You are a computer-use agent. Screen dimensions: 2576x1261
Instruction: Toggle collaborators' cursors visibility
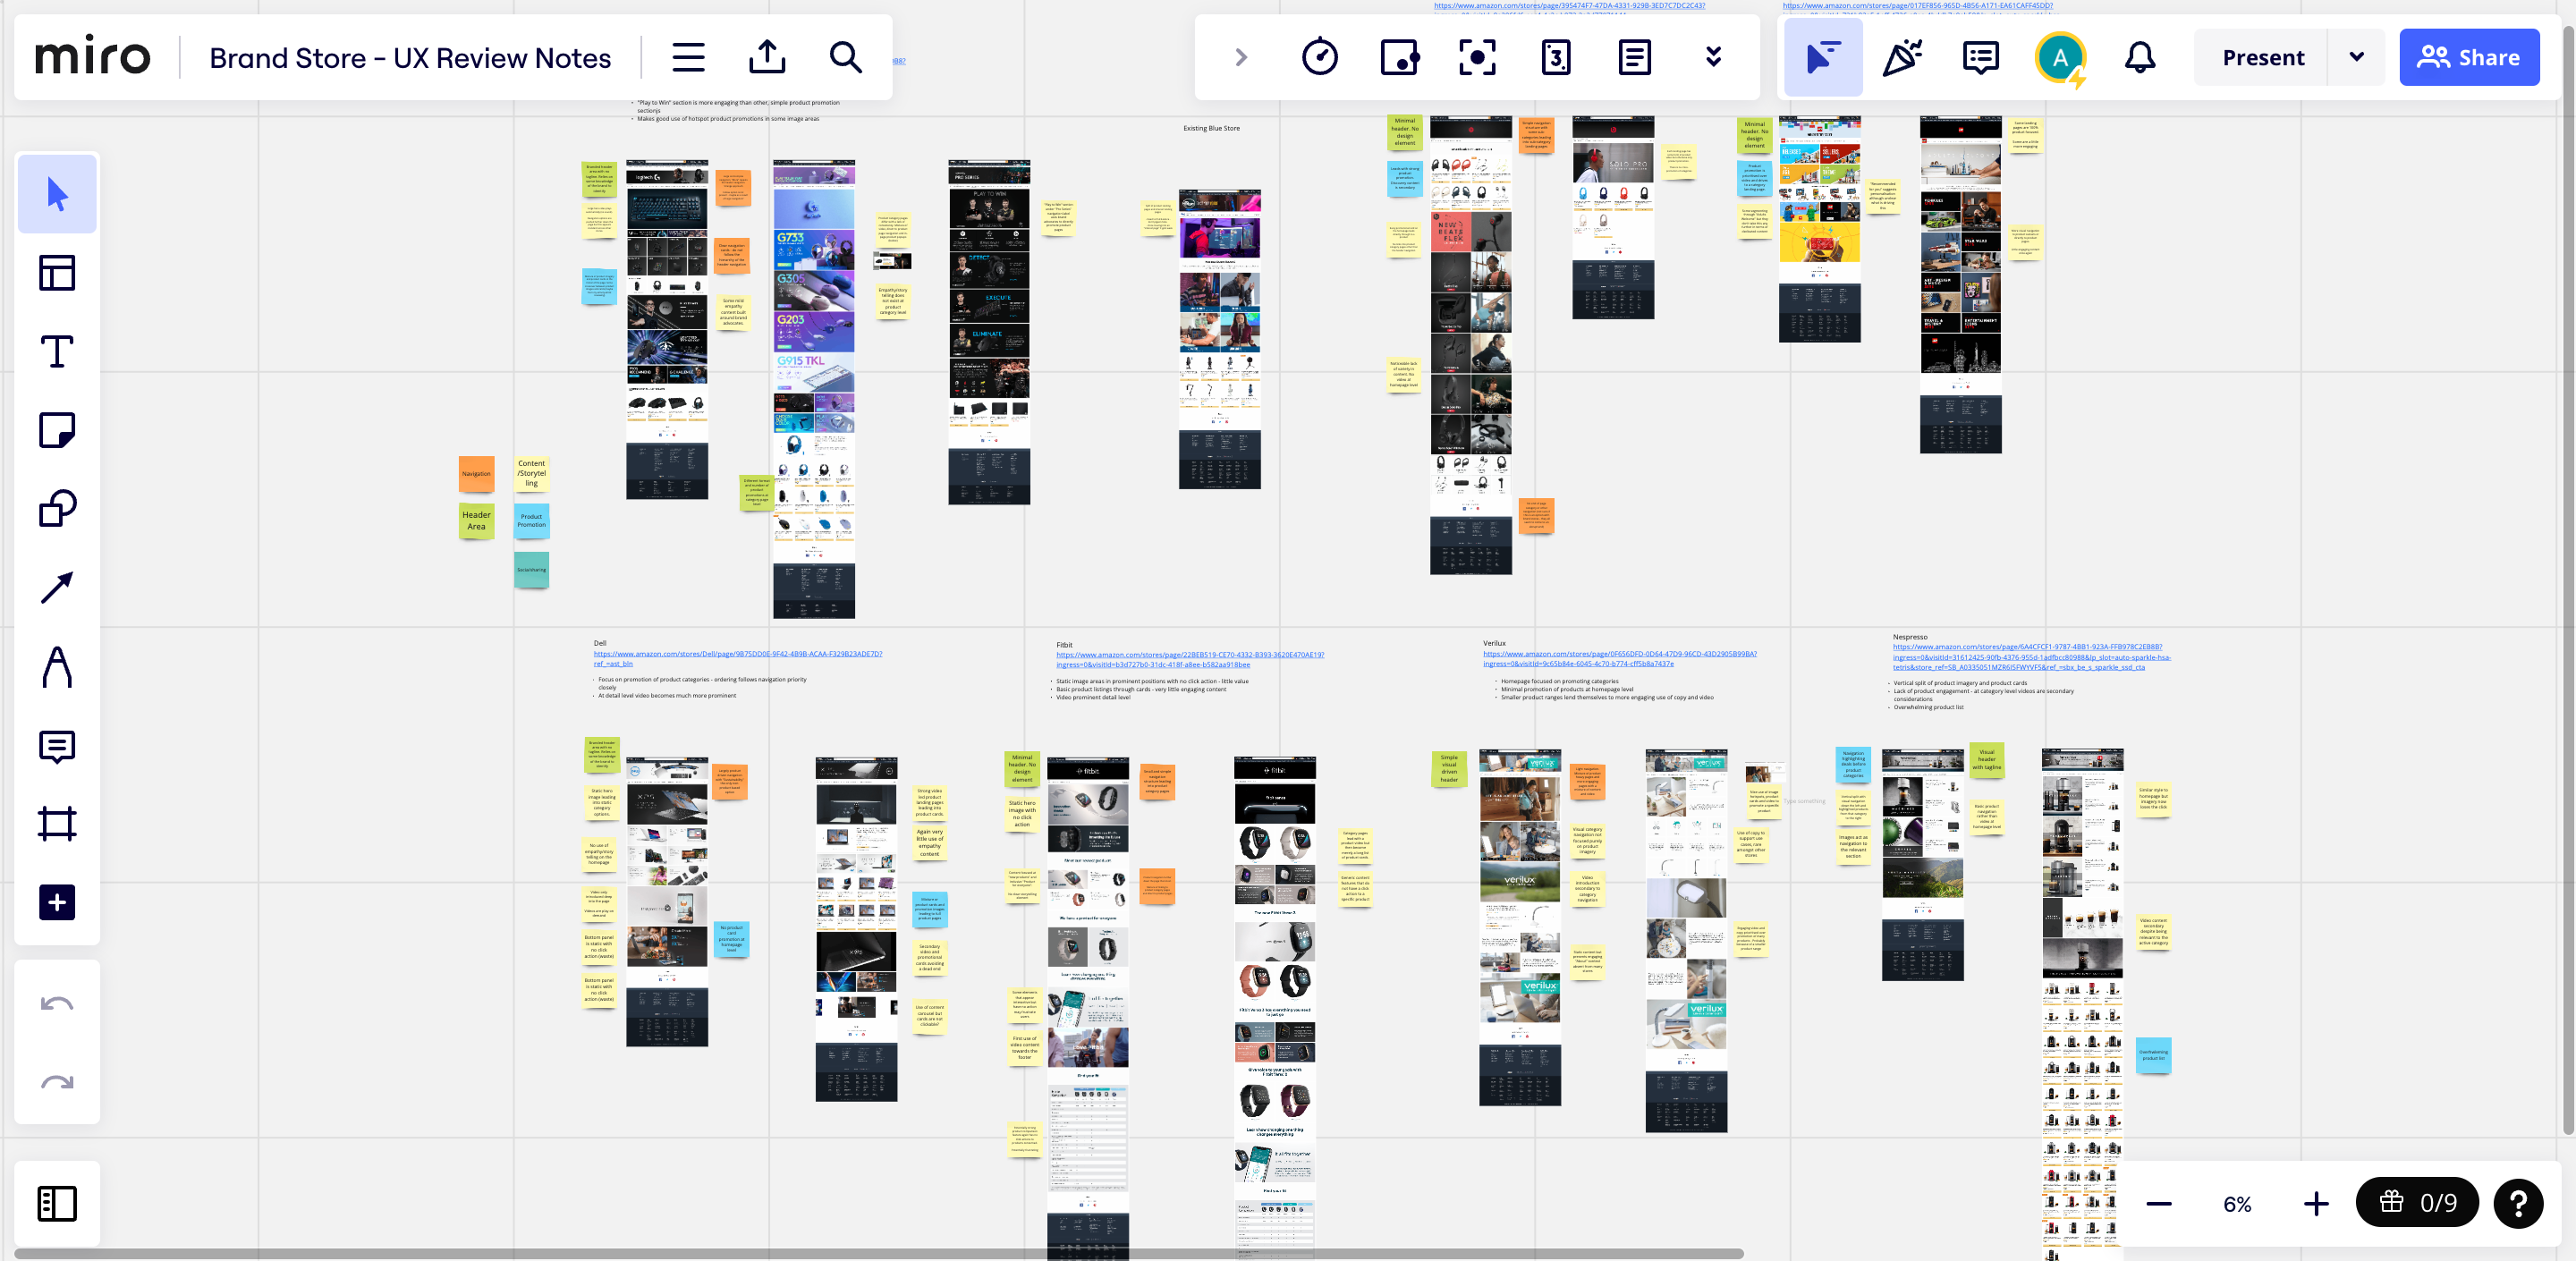click(x=1823, y=57)
